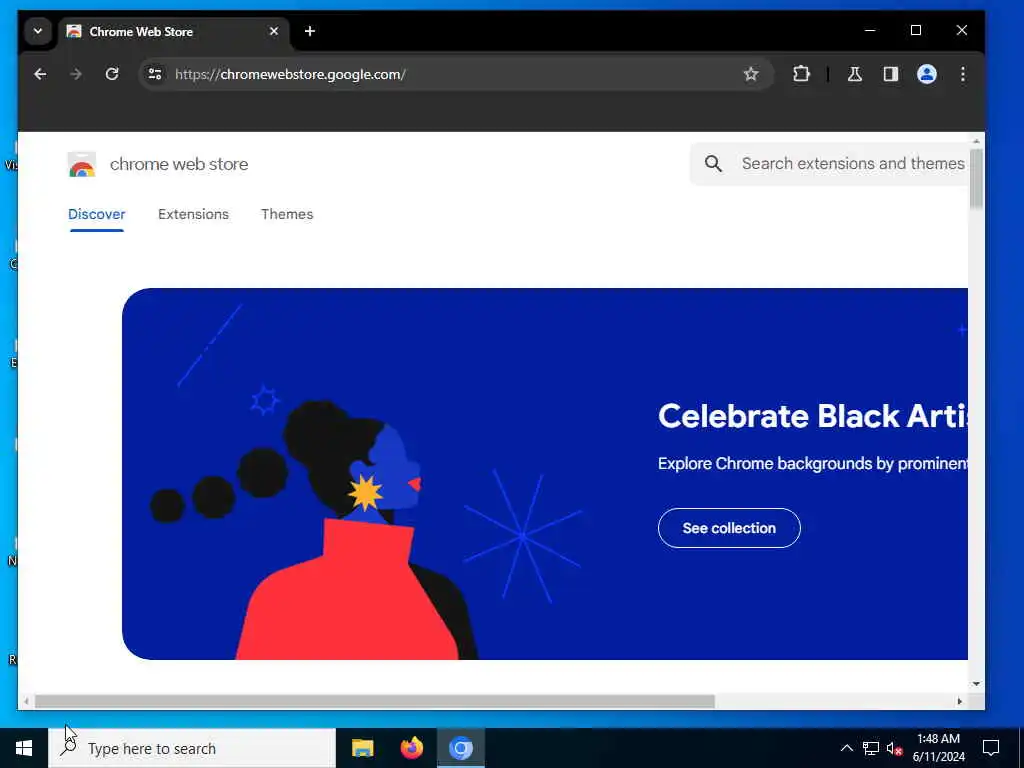Open network status tray icon
This screenshot has height=768, width=1024.
[x=871, y=748]
